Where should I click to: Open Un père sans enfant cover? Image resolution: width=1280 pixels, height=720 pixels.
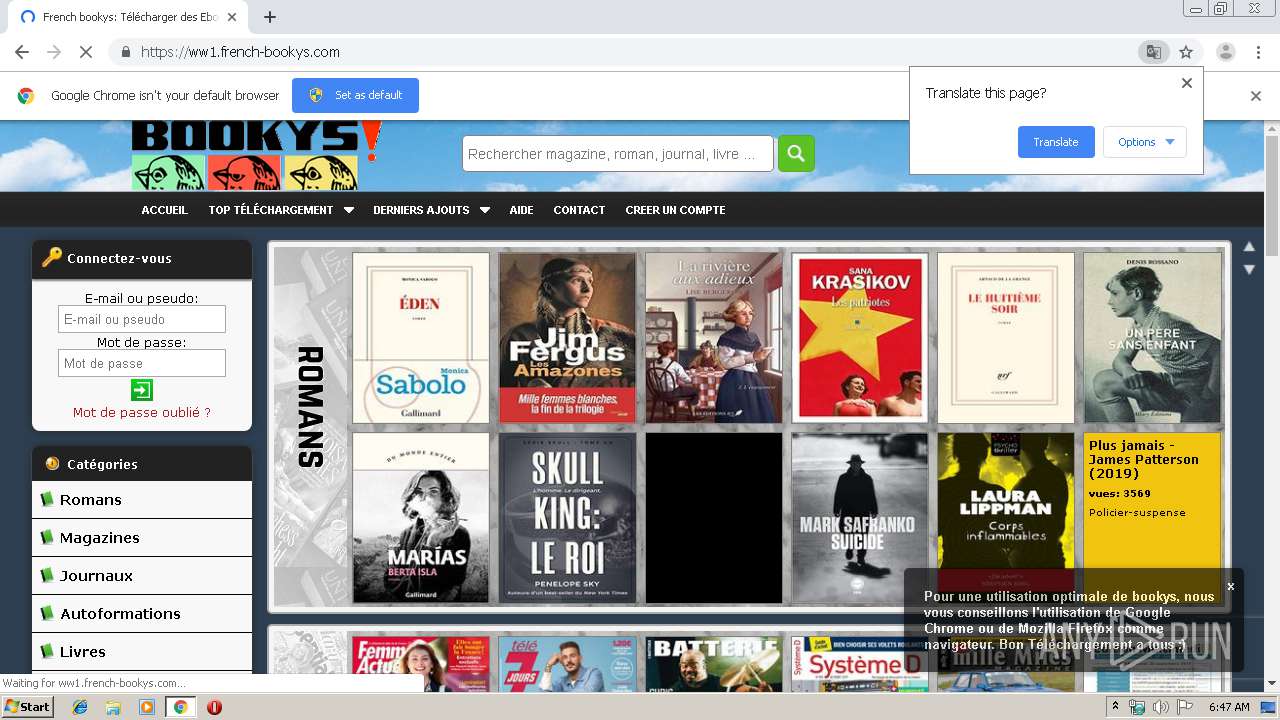[x=1152, y=338]
